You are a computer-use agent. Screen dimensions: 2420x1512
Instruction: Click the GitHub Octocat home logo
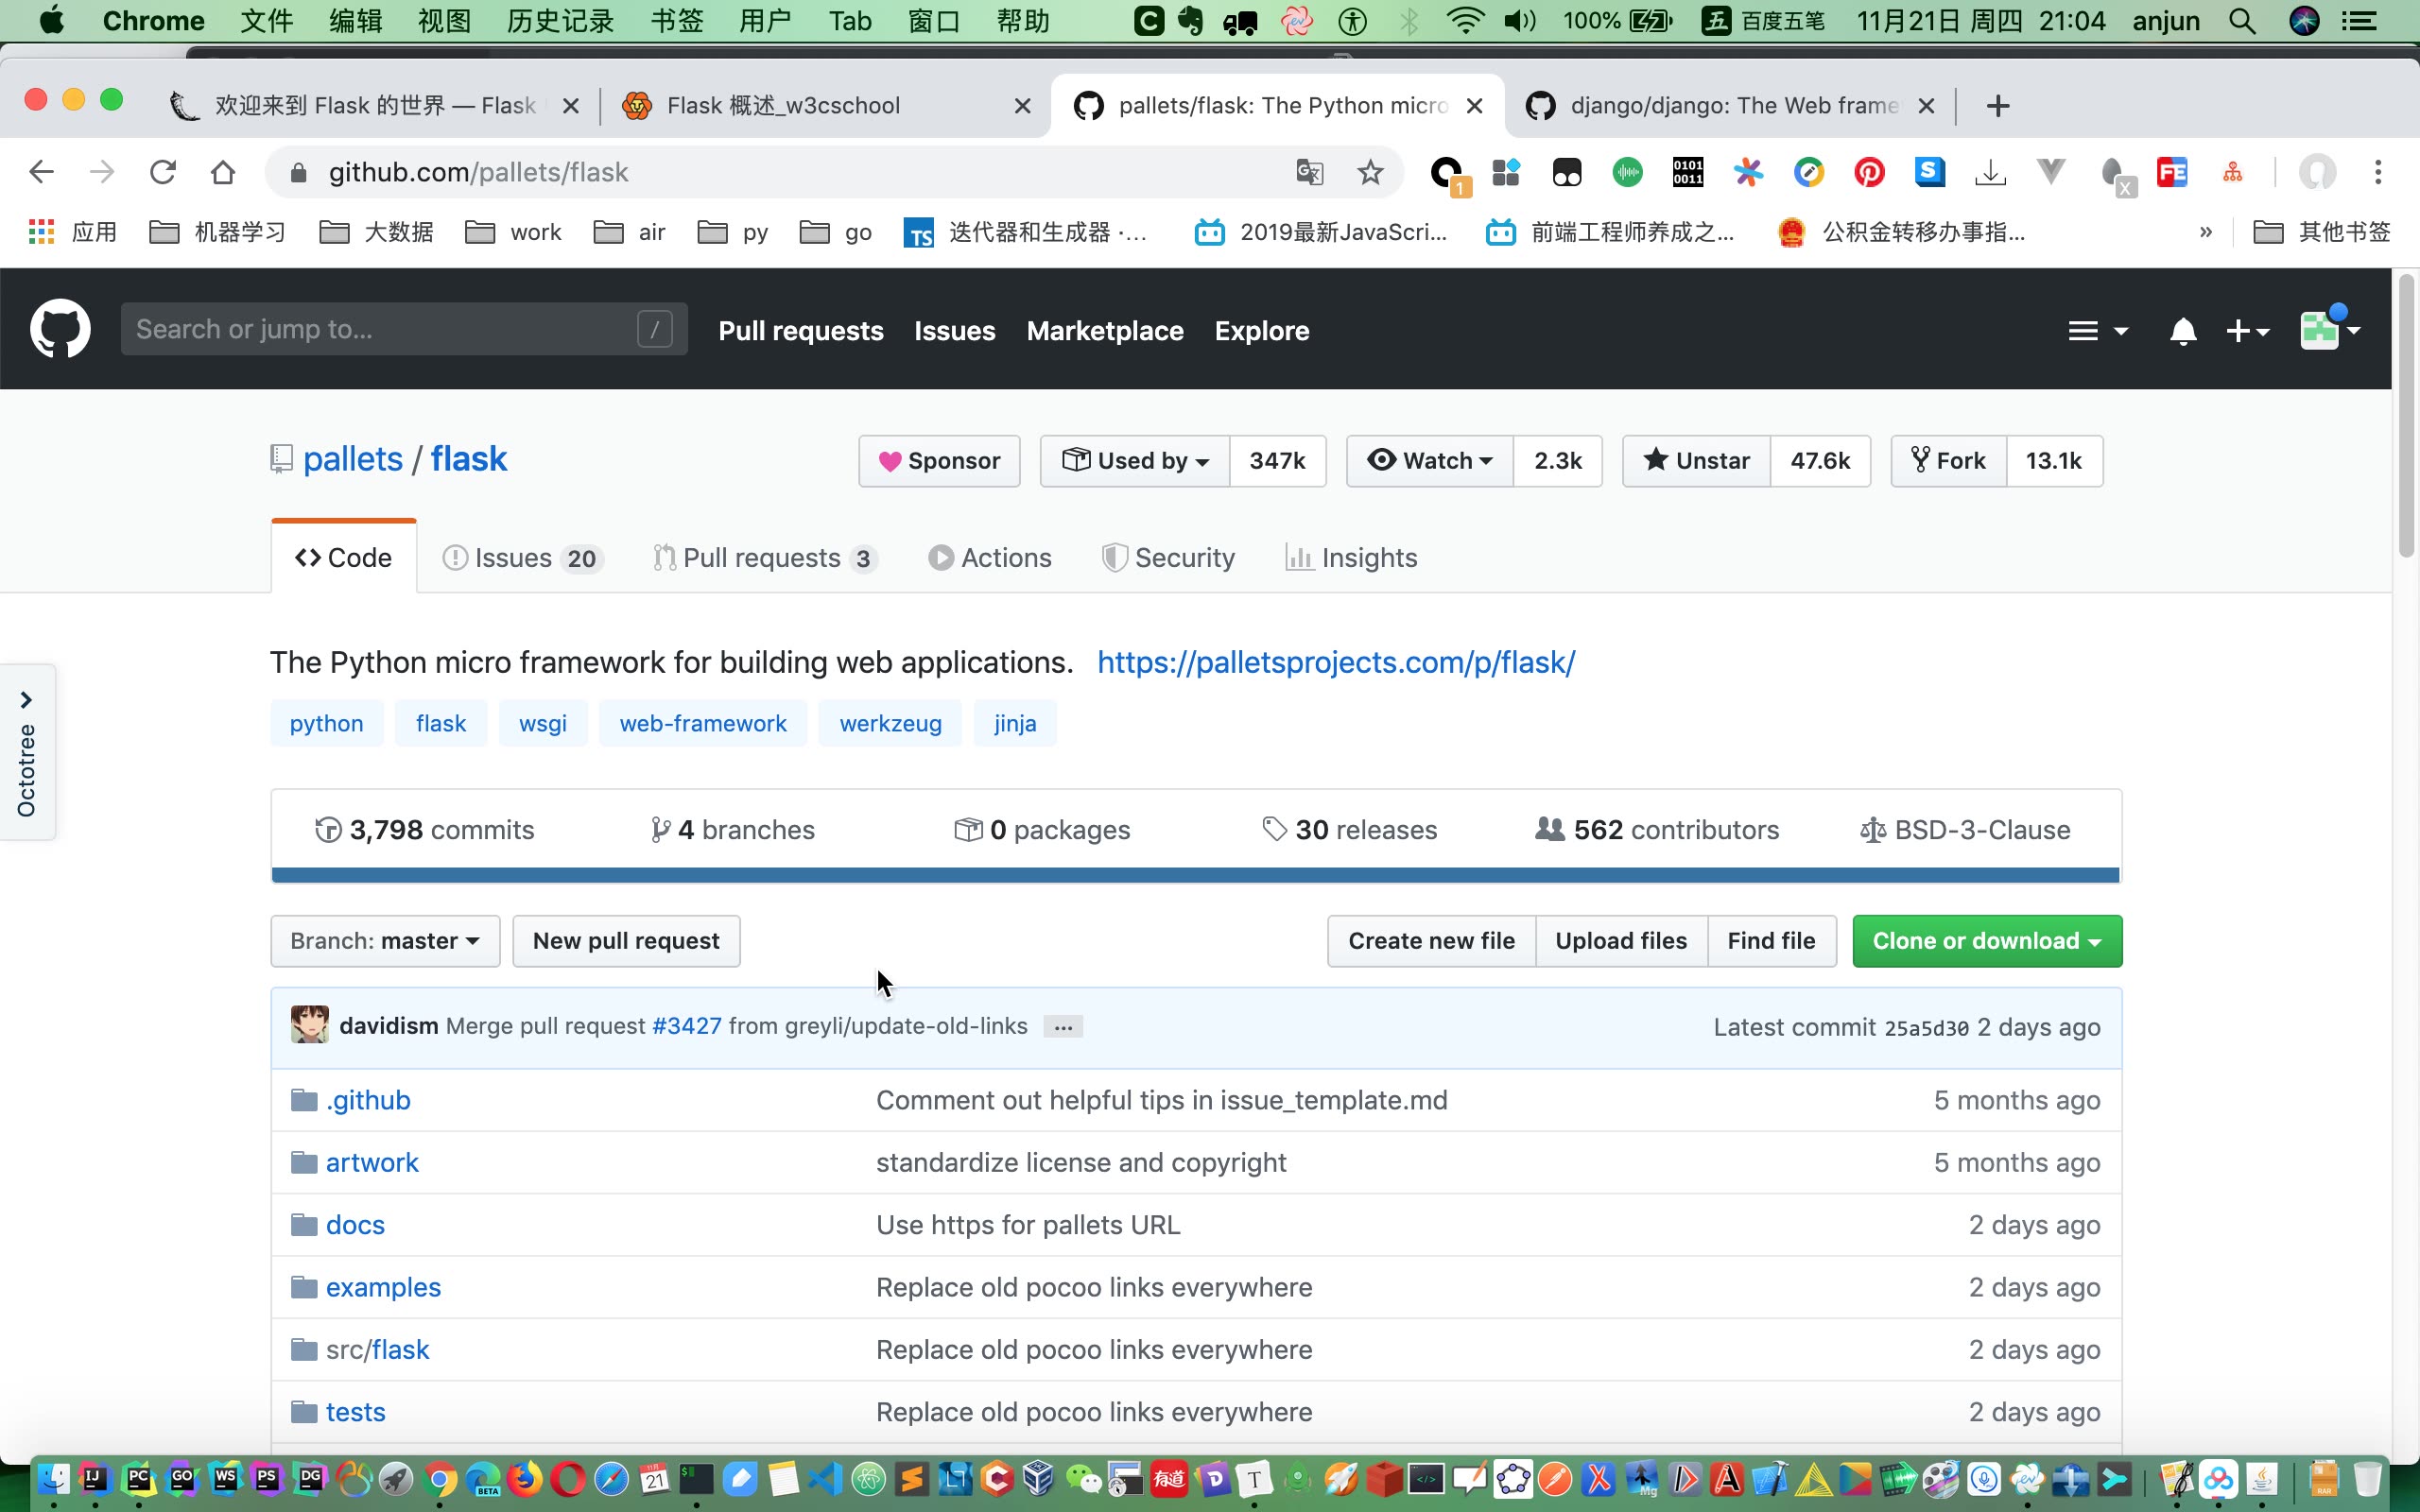coord(60,329)
